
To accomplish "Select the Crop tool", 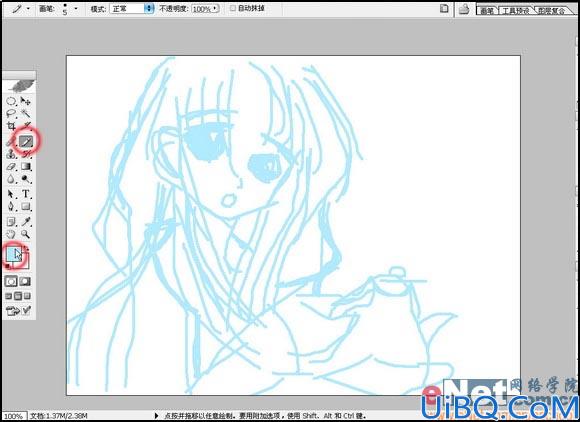I will coord(11,125).
